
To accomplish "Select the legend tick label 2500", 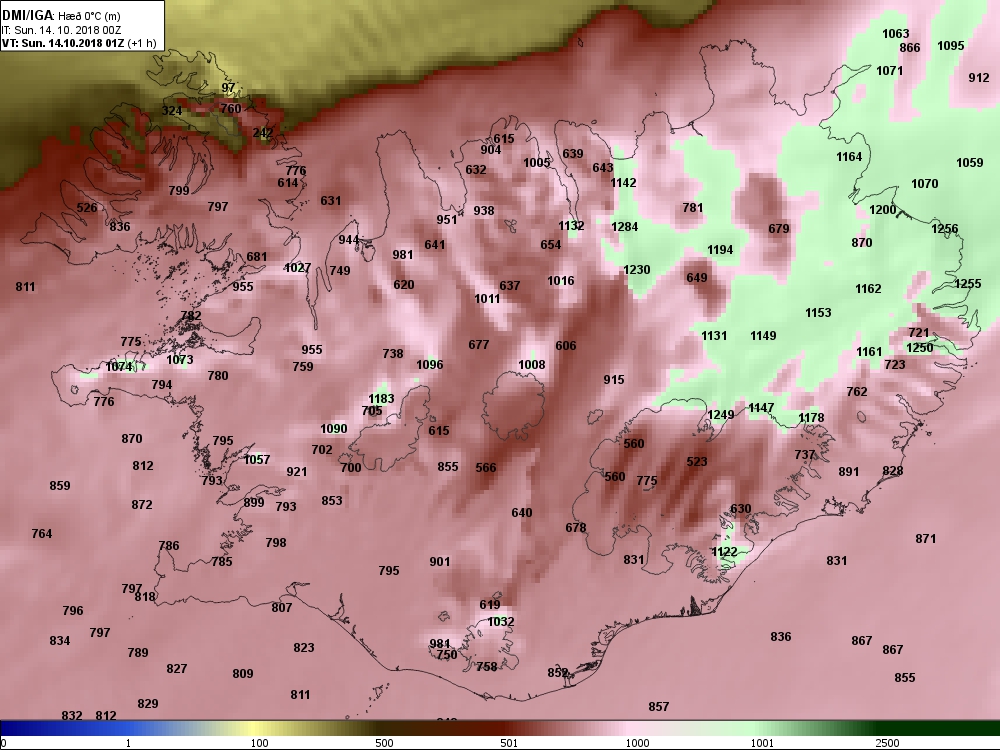I will click(888, 743).
